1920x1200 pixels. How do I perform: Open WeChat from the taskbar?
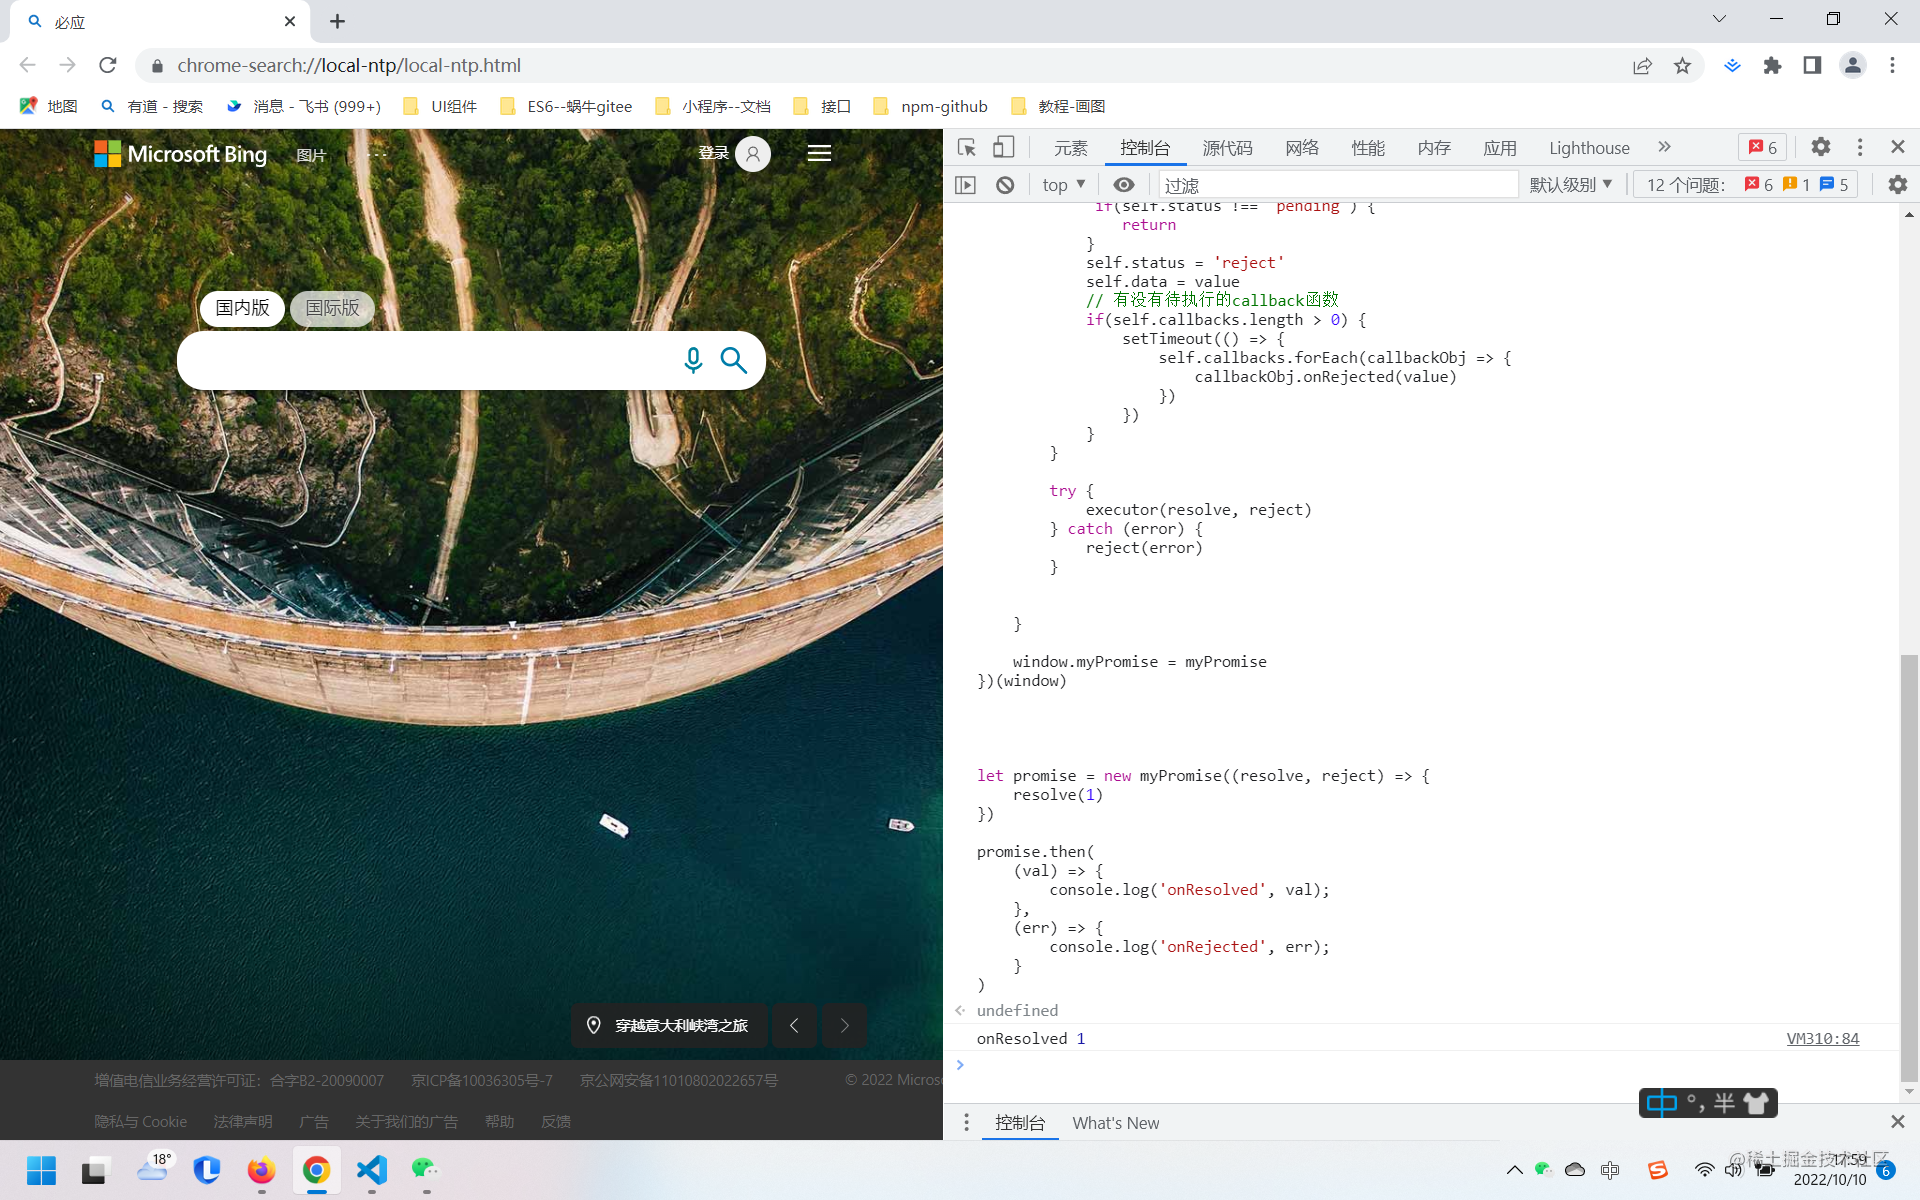click(426, 1169)
